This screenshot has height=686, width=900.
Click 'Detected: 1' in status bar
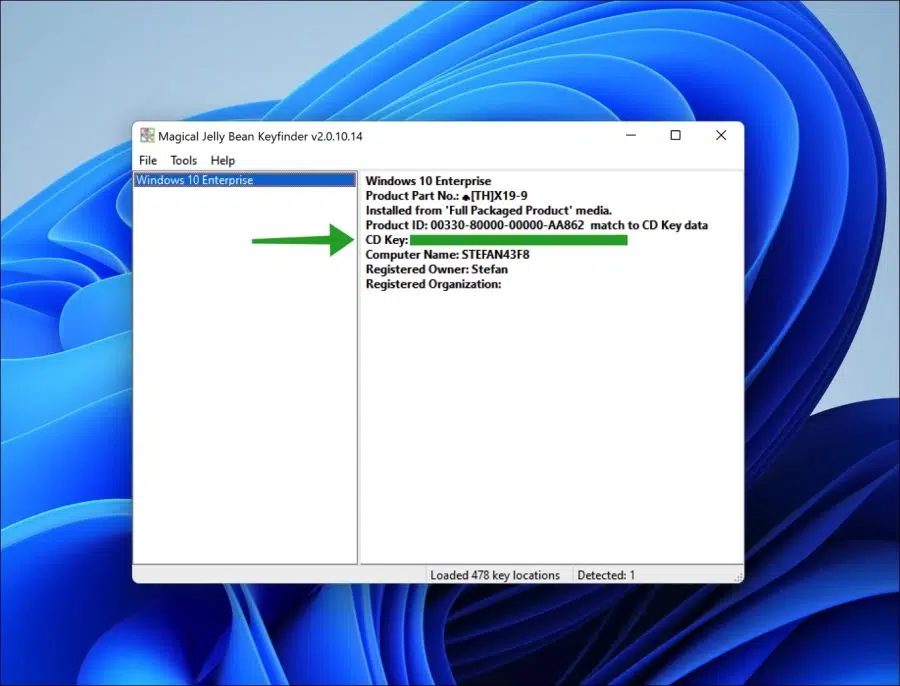(606, 575)
